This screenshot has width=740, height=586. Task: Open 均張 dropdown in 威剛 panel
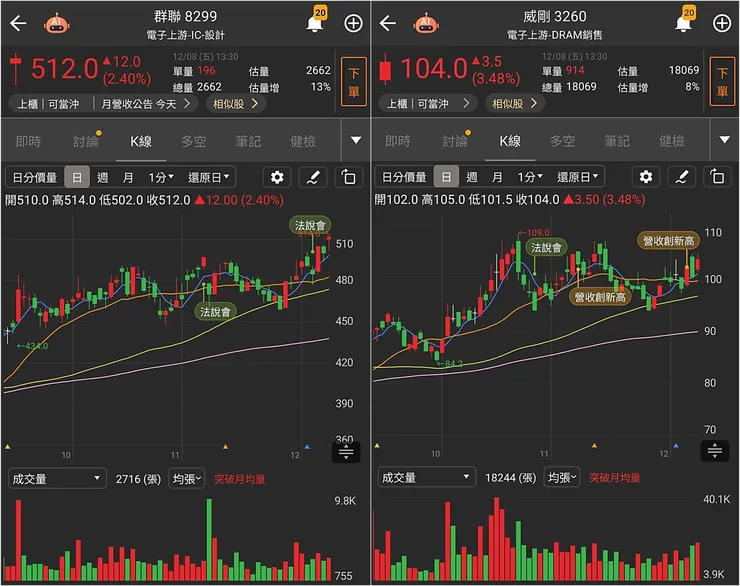click(x=561, y=477)
